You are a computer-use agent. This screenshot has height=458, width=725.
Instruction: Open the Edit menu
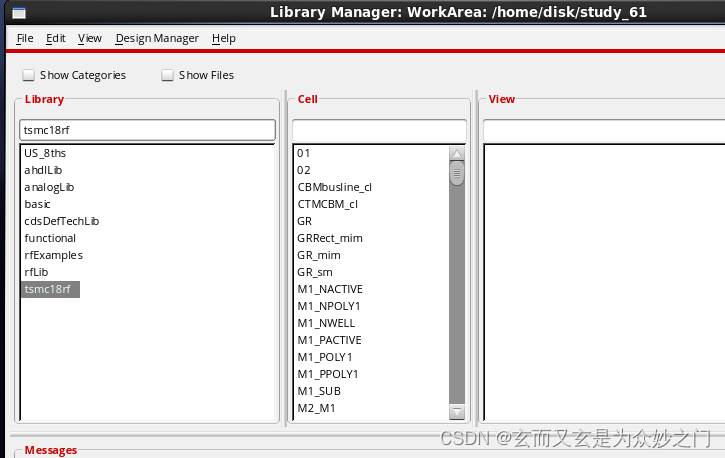click(56, 38)
